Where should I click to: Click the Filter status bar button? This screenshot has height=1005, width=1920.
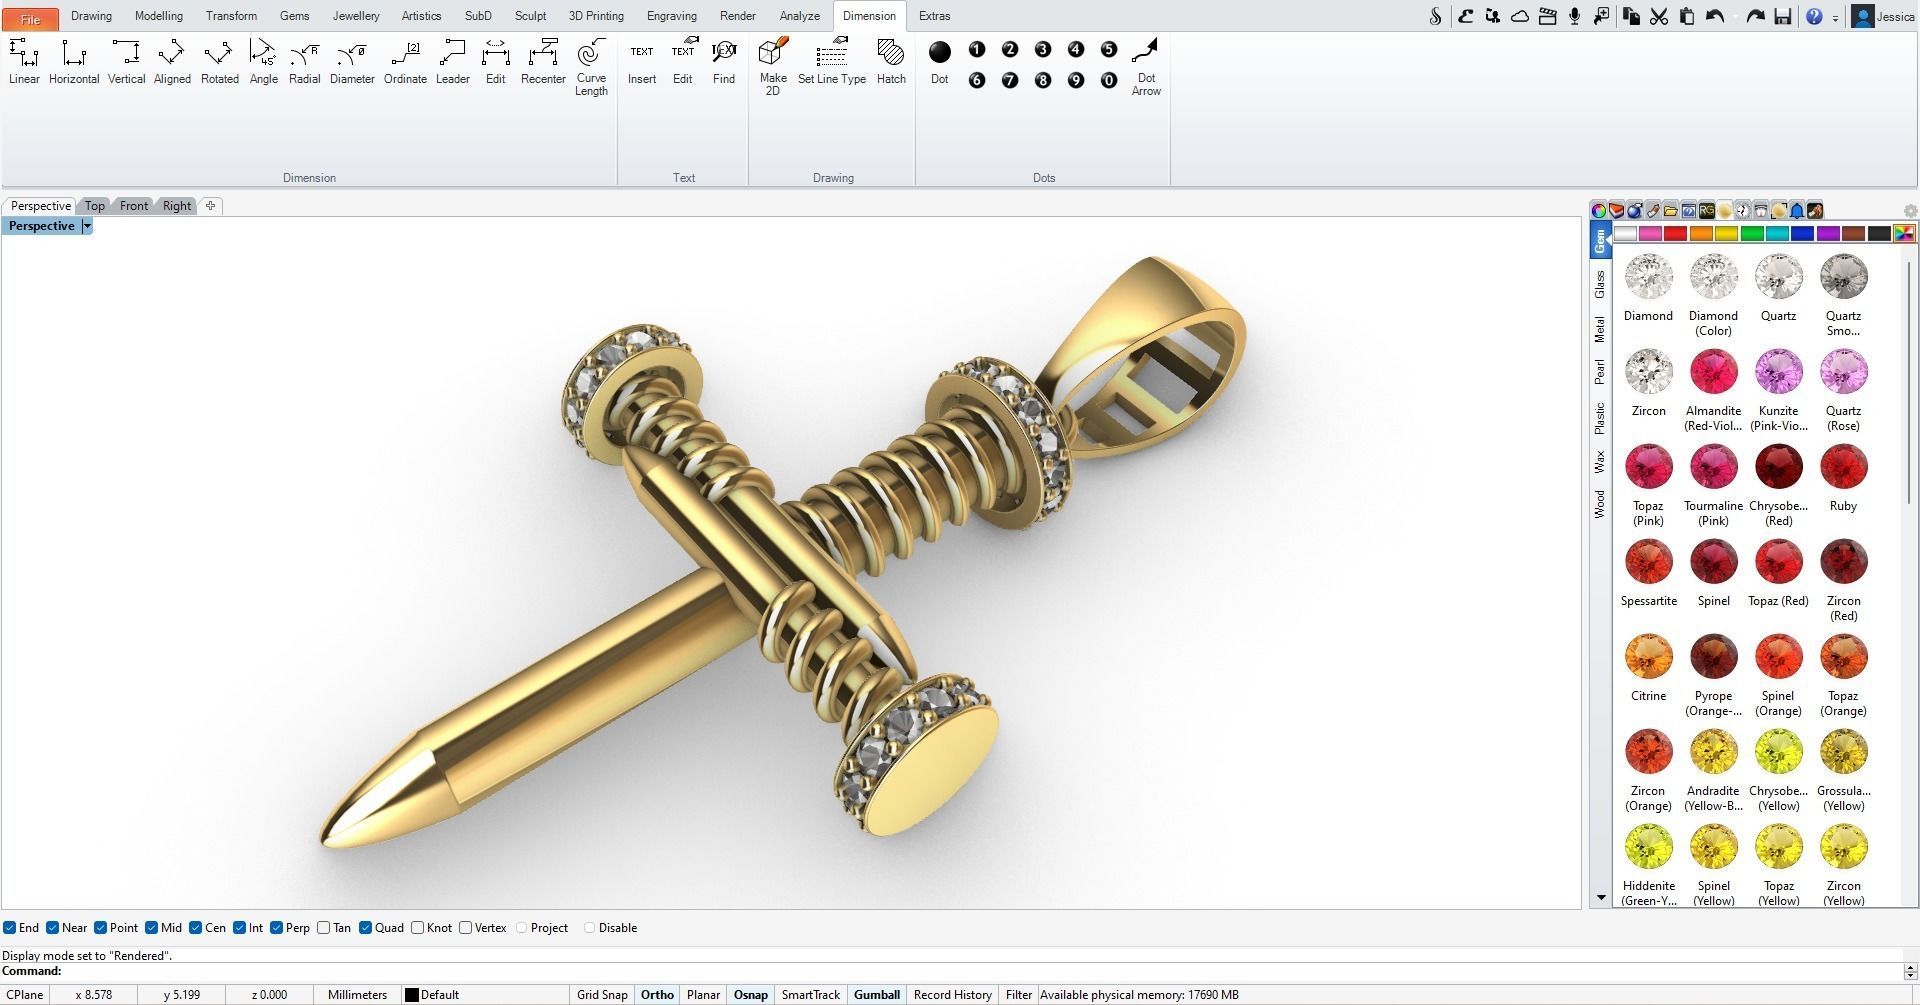coord(1018,995)
